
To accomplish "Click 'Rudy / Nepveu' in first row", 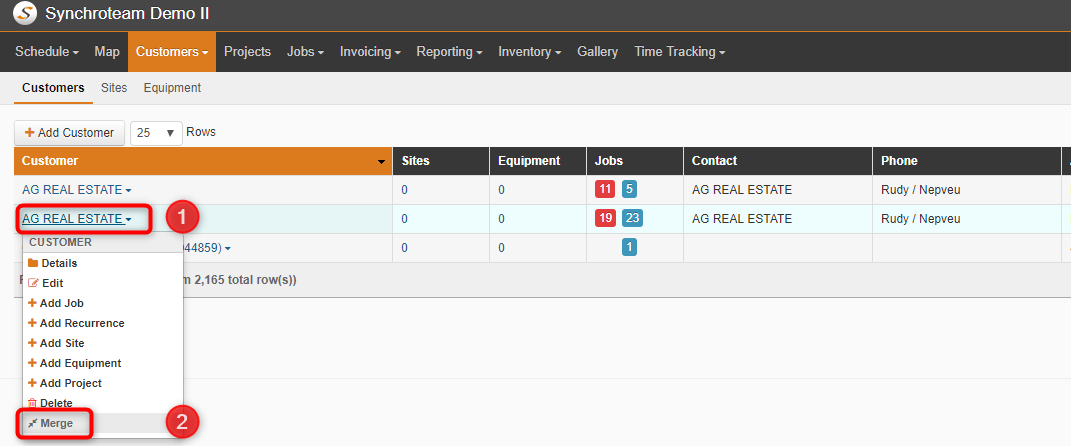I will (921, 190).
